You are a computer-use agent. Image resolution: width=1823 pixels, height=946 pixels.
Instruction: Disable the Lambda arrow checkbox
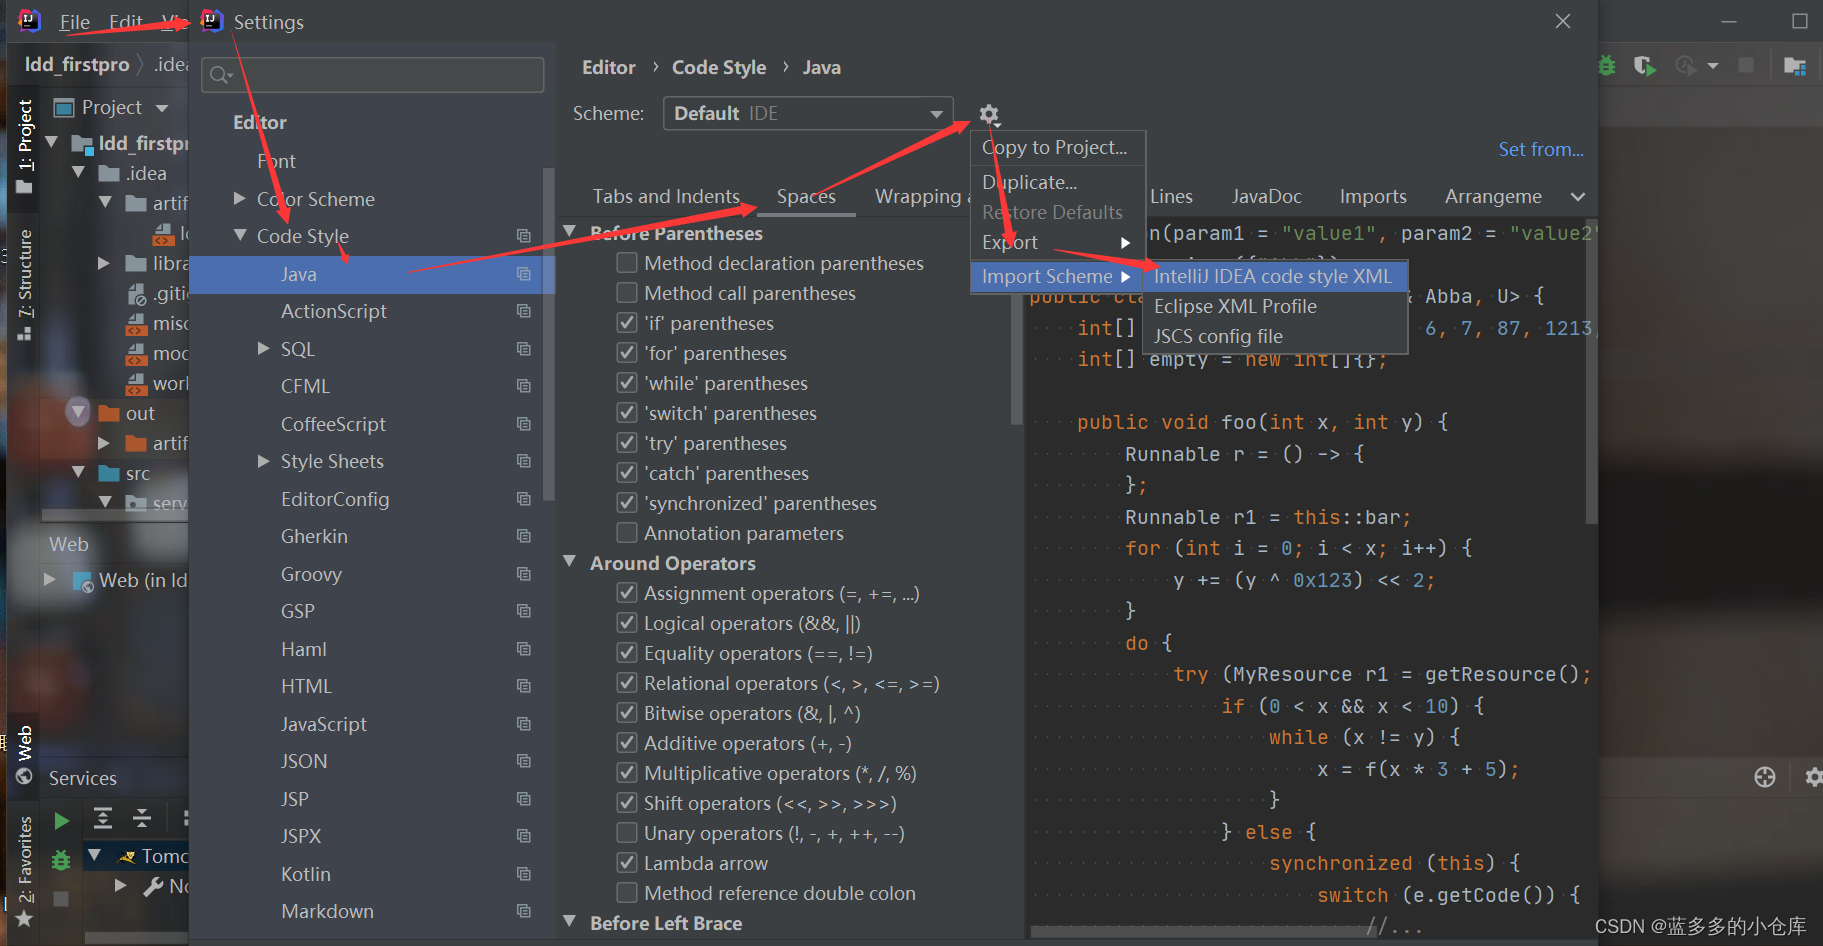(x=627, y=862)
